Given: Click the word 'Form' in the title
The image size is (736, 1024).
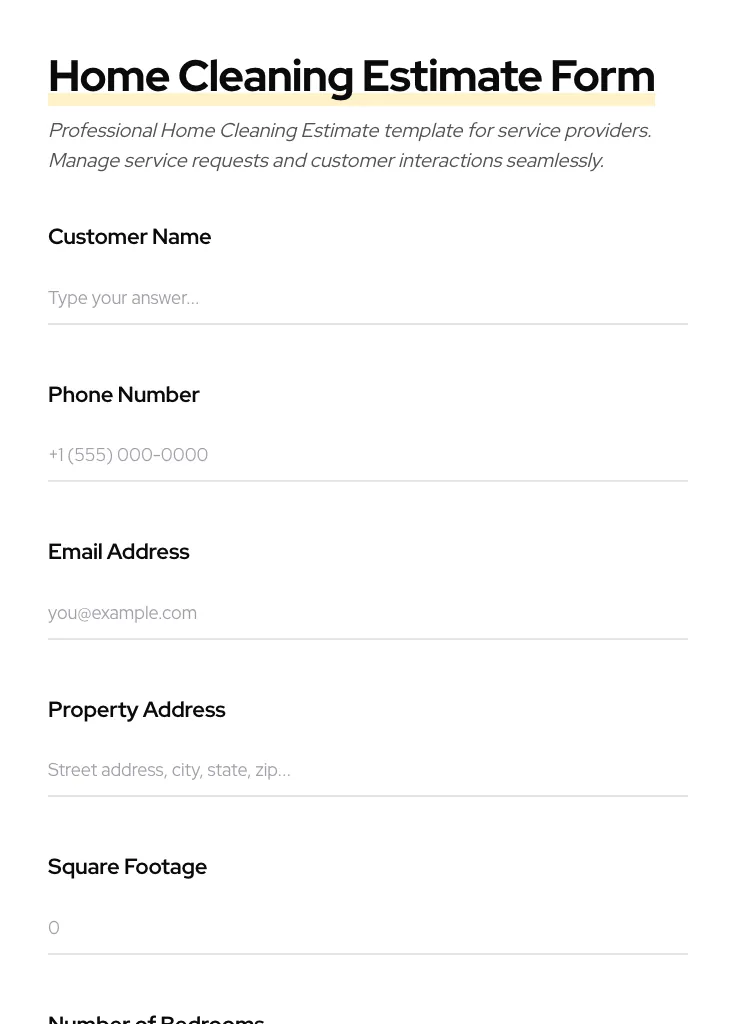Looking at the screenshot, I should pos(602,76).
